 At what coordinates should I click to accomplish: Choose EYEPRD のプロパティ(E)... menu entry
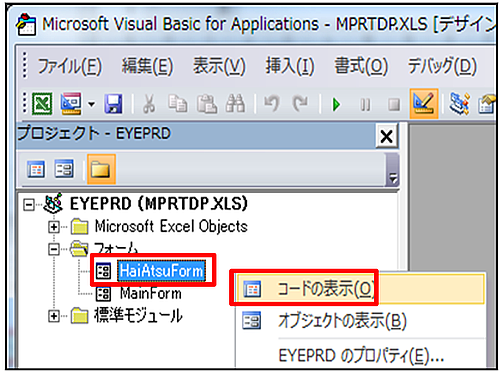click(360, 355)
